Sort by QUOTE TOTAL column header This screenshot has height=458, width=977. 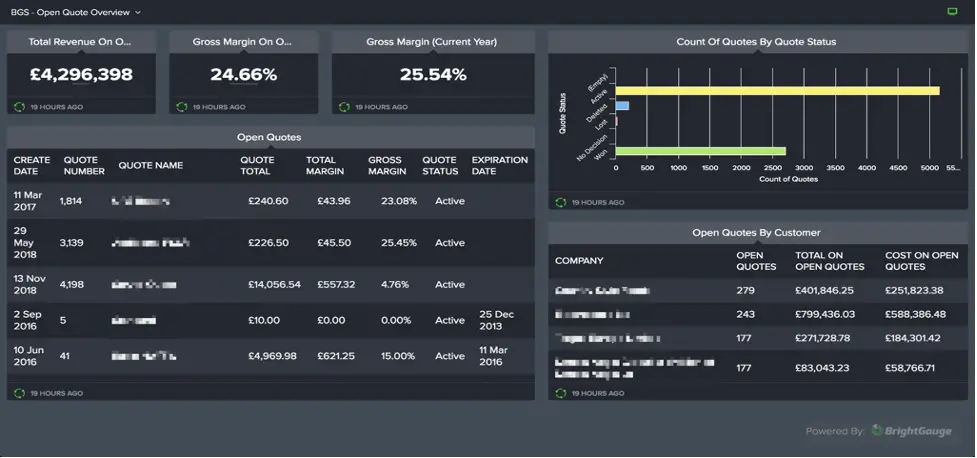(x=258, y=165)
